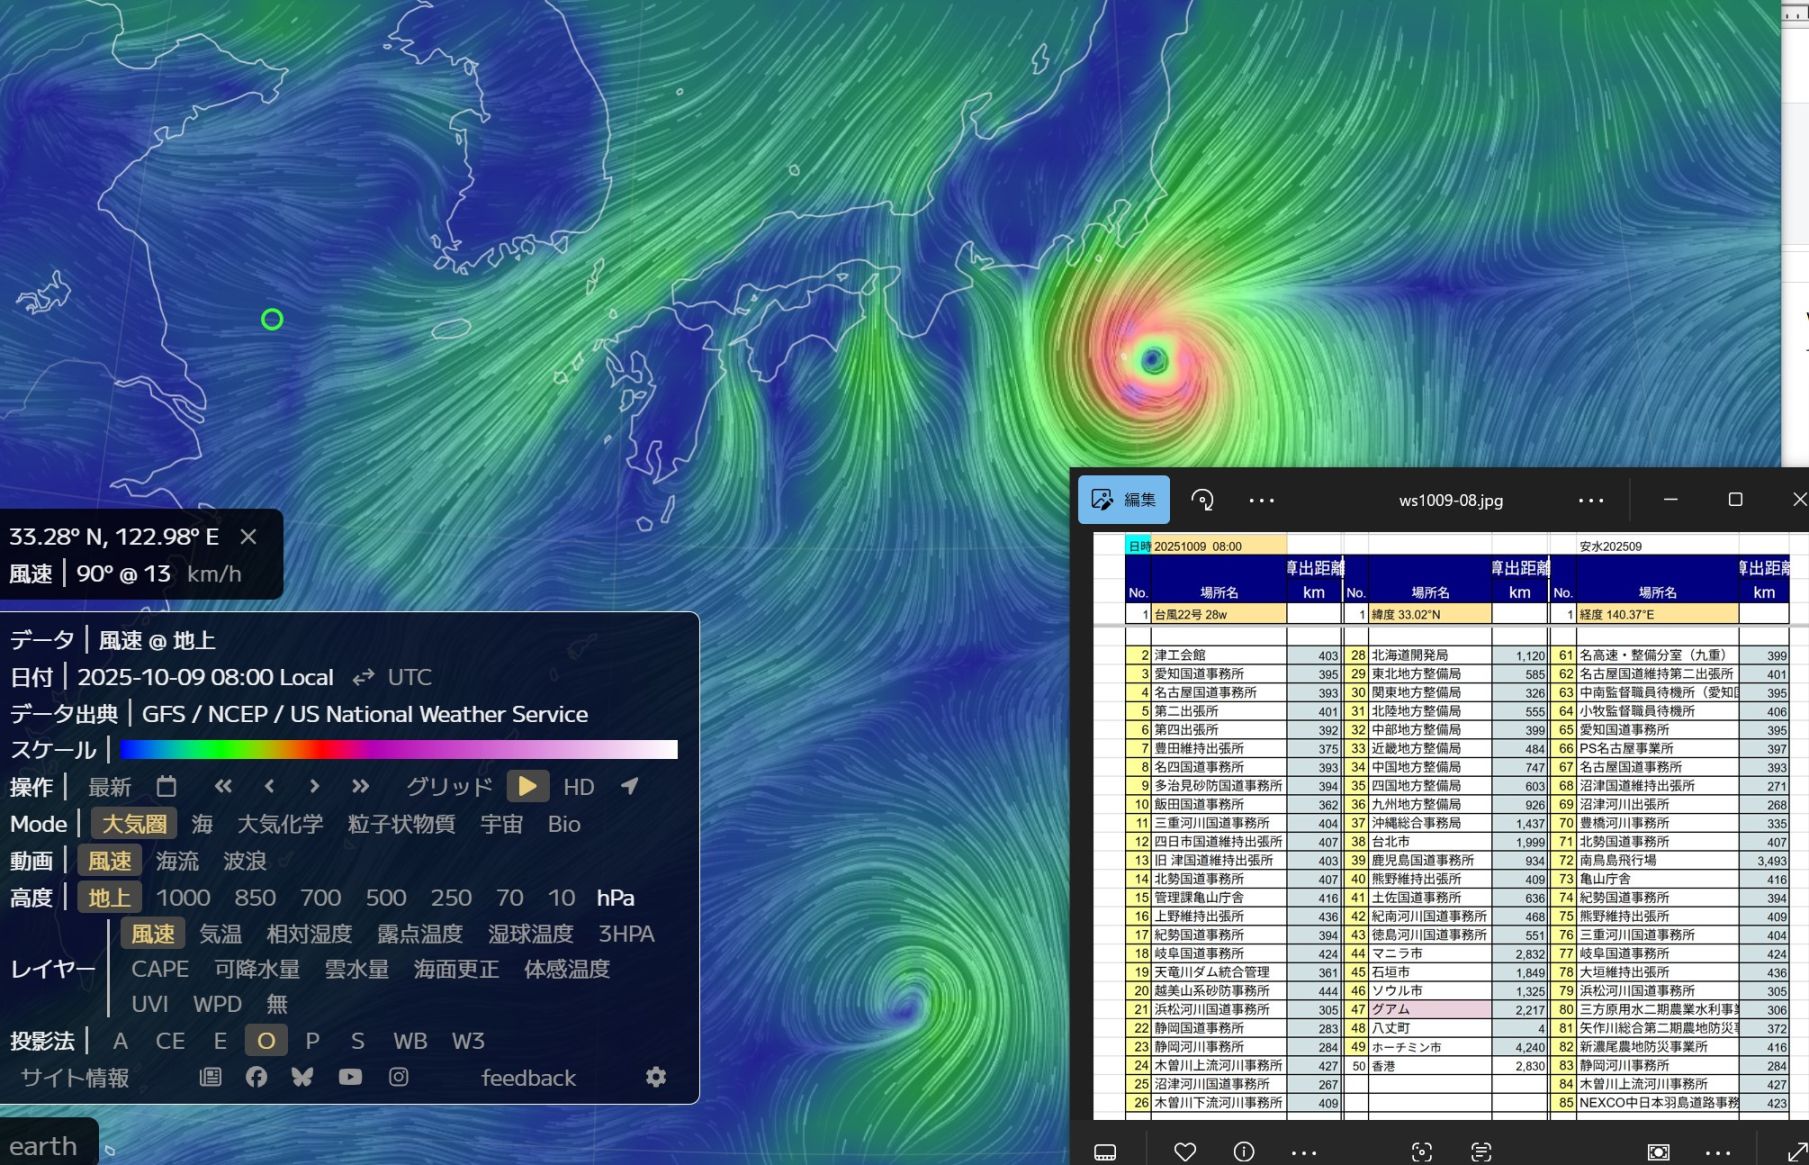The width and height of the screenshot is (1809, 1165).
Task: Select the 850 hPa height level
Action: 255,898
